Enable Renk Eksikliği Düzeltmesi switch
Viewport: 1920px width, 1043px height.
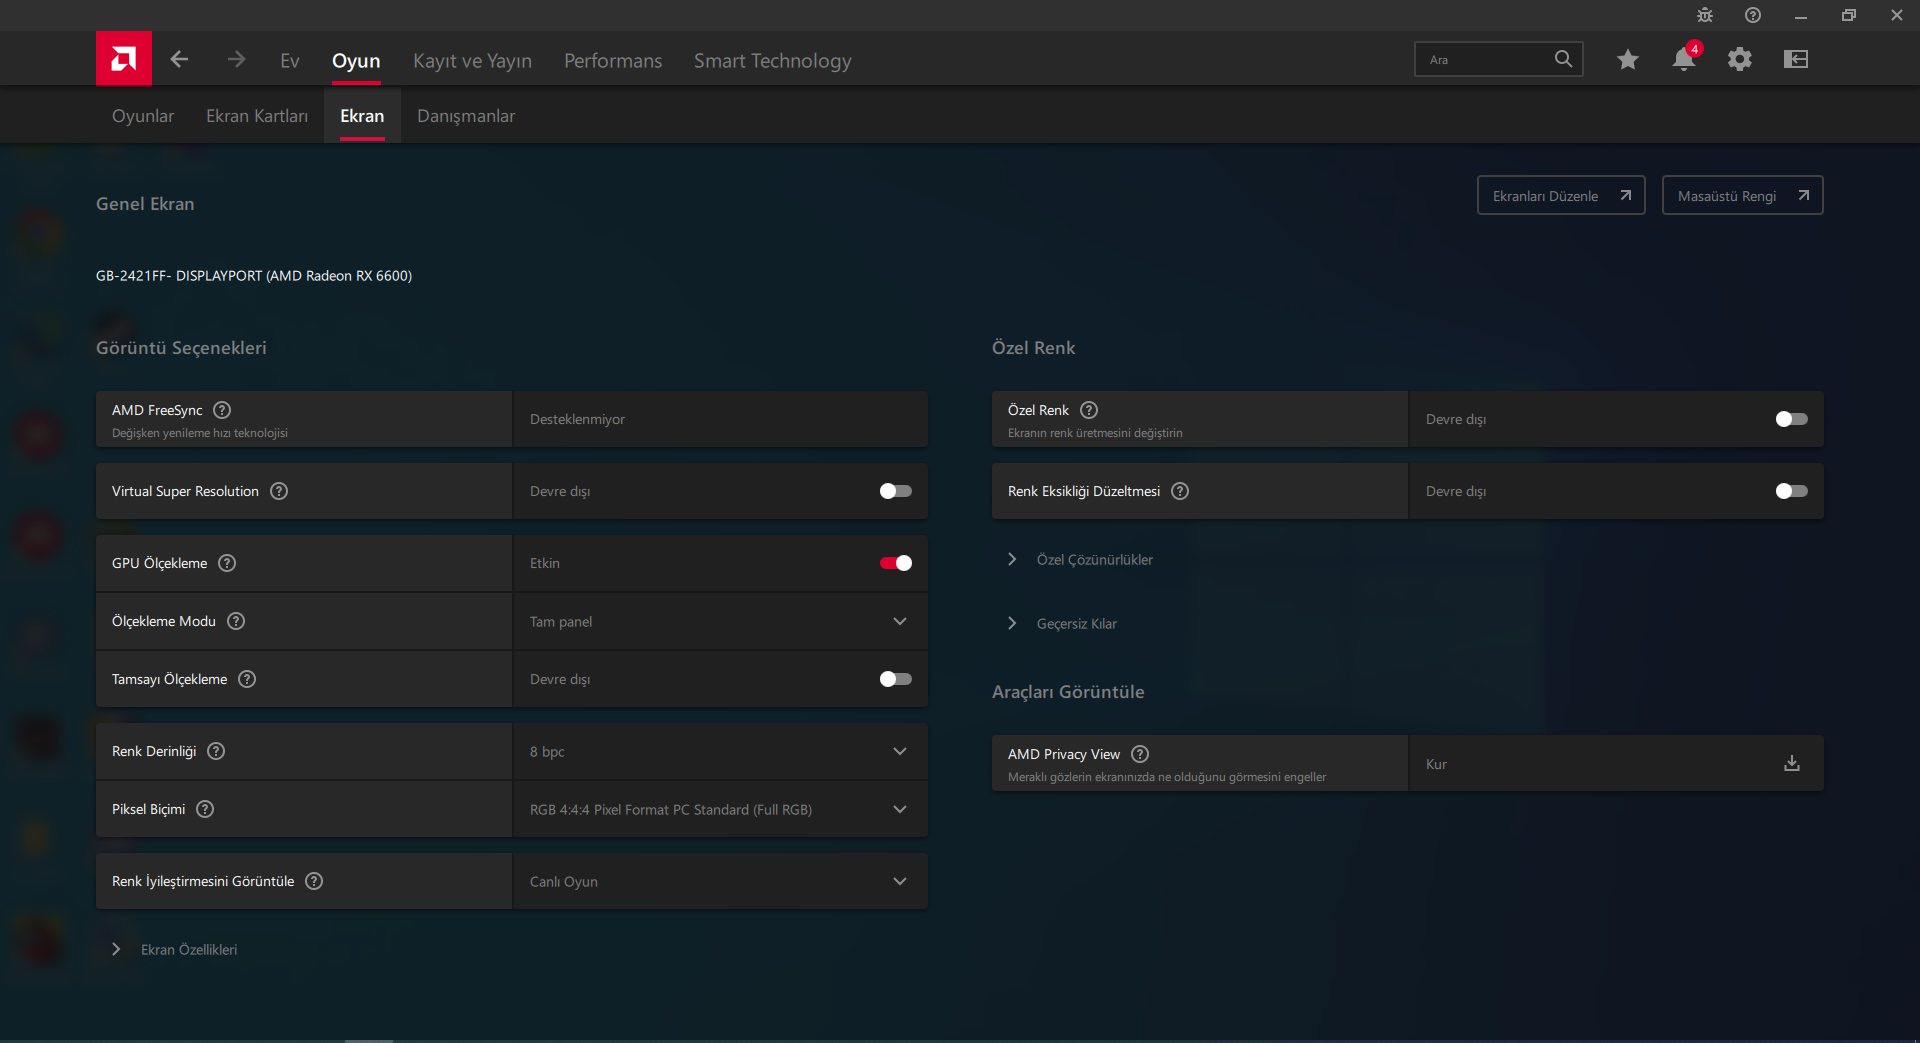coord(1791,491)
